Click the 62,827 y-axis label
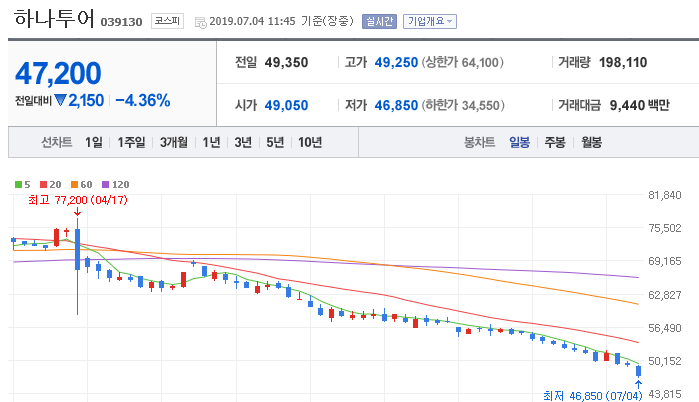Screen dimensions: 699x402 665,295
